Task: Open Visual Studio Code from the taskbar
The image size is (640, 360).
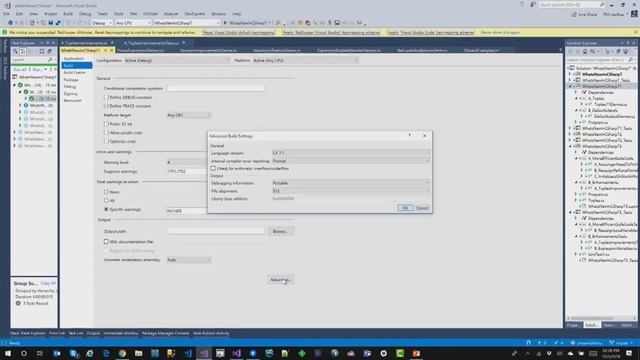Action: click(187, 353)
